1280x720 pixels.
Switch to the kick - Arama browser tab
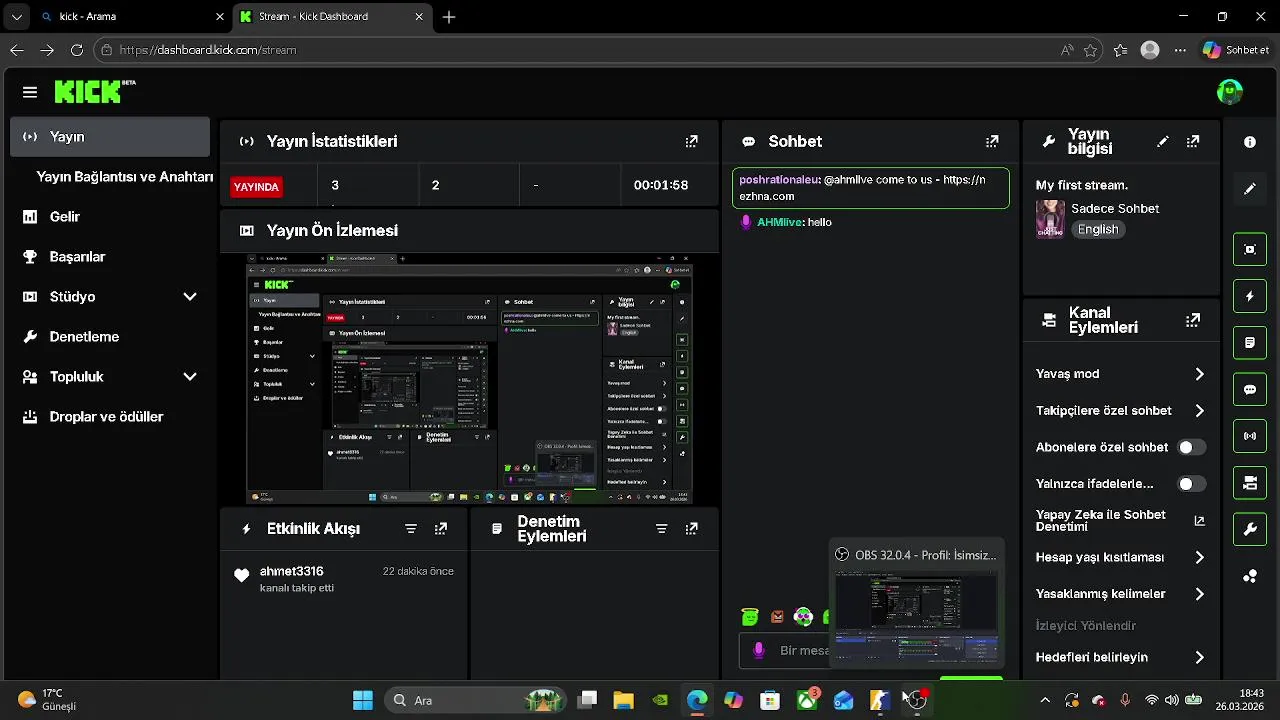click(131, 17)
